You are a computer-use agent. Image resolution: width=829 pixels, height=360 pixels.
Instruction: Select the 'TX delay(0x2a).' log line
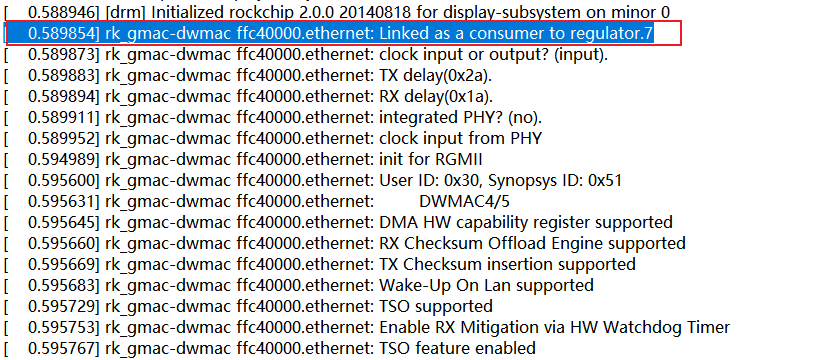[x=248, y=76]
